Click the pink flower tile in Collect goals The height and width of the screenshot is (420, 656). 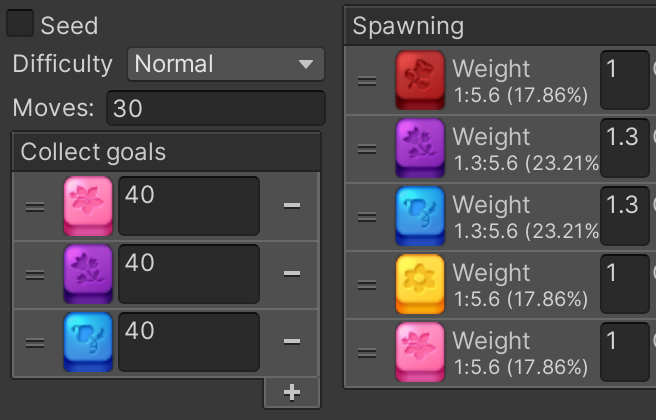(x=88, y=206)
